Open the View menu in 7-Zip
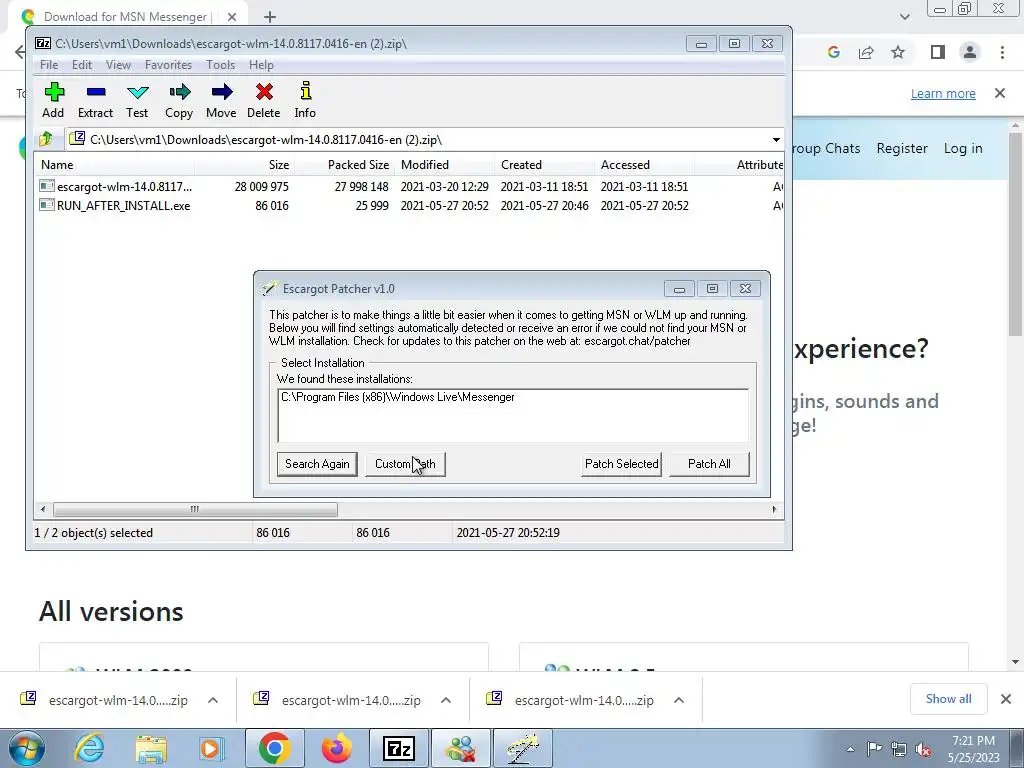 pyautogui.click(x=118, y=65)
